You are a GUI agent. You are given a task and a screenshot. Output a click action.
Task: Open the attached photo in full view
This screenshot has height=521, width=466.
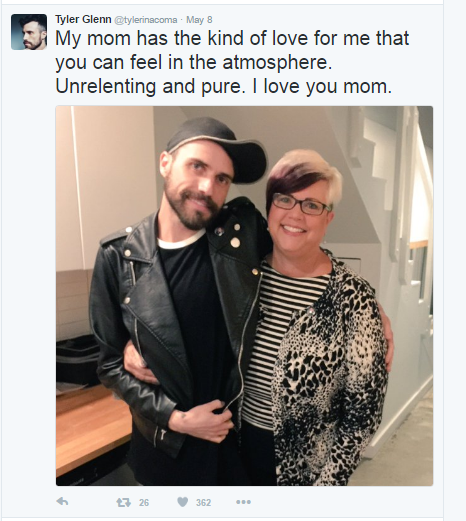click(x=244, y=296)
